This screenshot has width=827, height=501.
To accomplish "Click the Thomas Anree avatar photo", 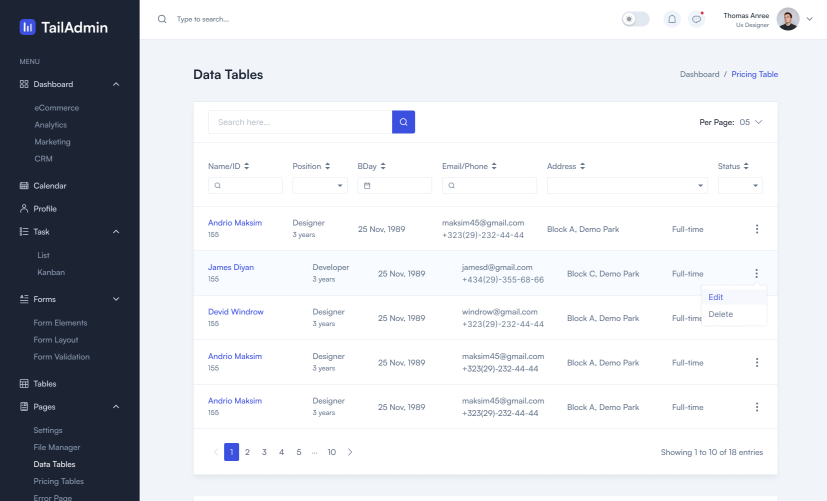I will (788, 19).
